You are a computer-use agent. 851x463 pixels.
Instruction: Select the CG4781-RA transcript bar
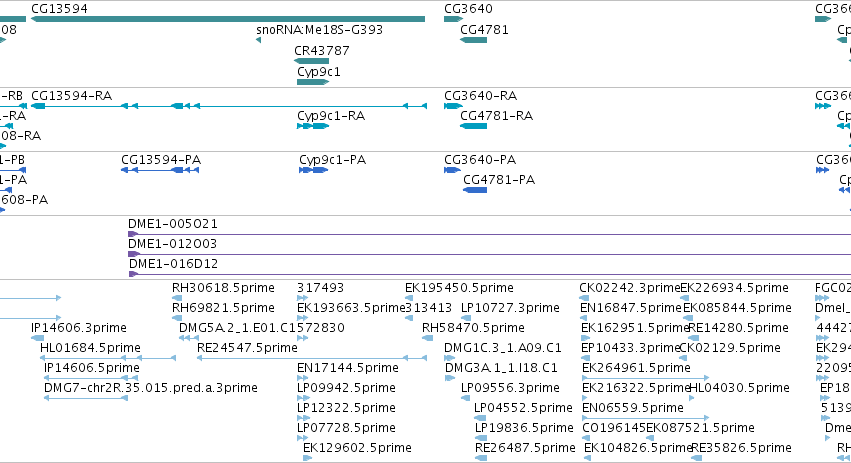coord(473,126)
